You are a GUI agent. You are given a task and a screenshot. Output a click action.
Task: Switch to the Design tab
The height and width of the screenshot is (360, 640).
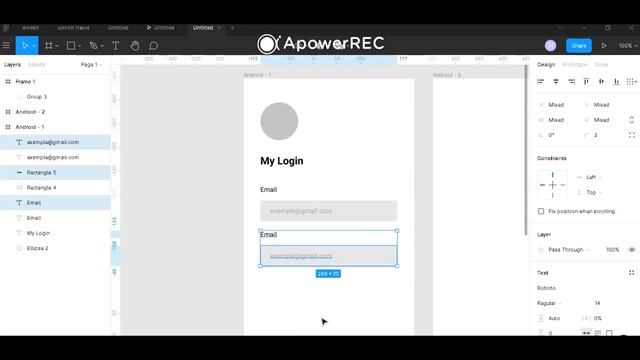pyautogui.click(x=546, y=64)
